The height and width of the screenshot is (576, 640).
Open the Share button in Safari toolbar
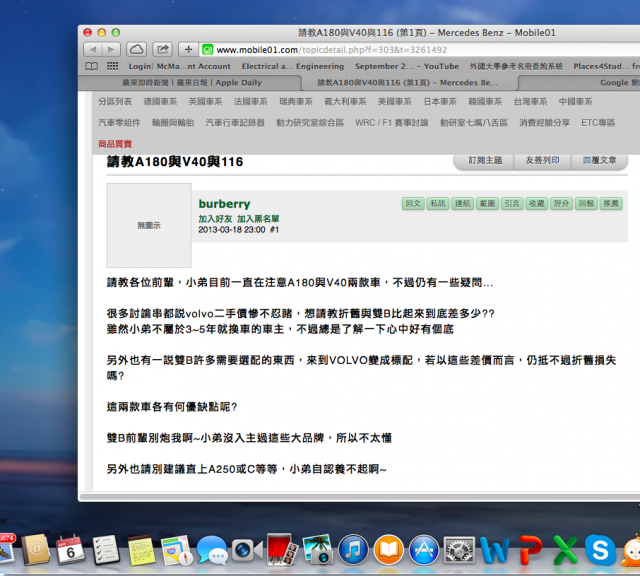pos(162,50)
